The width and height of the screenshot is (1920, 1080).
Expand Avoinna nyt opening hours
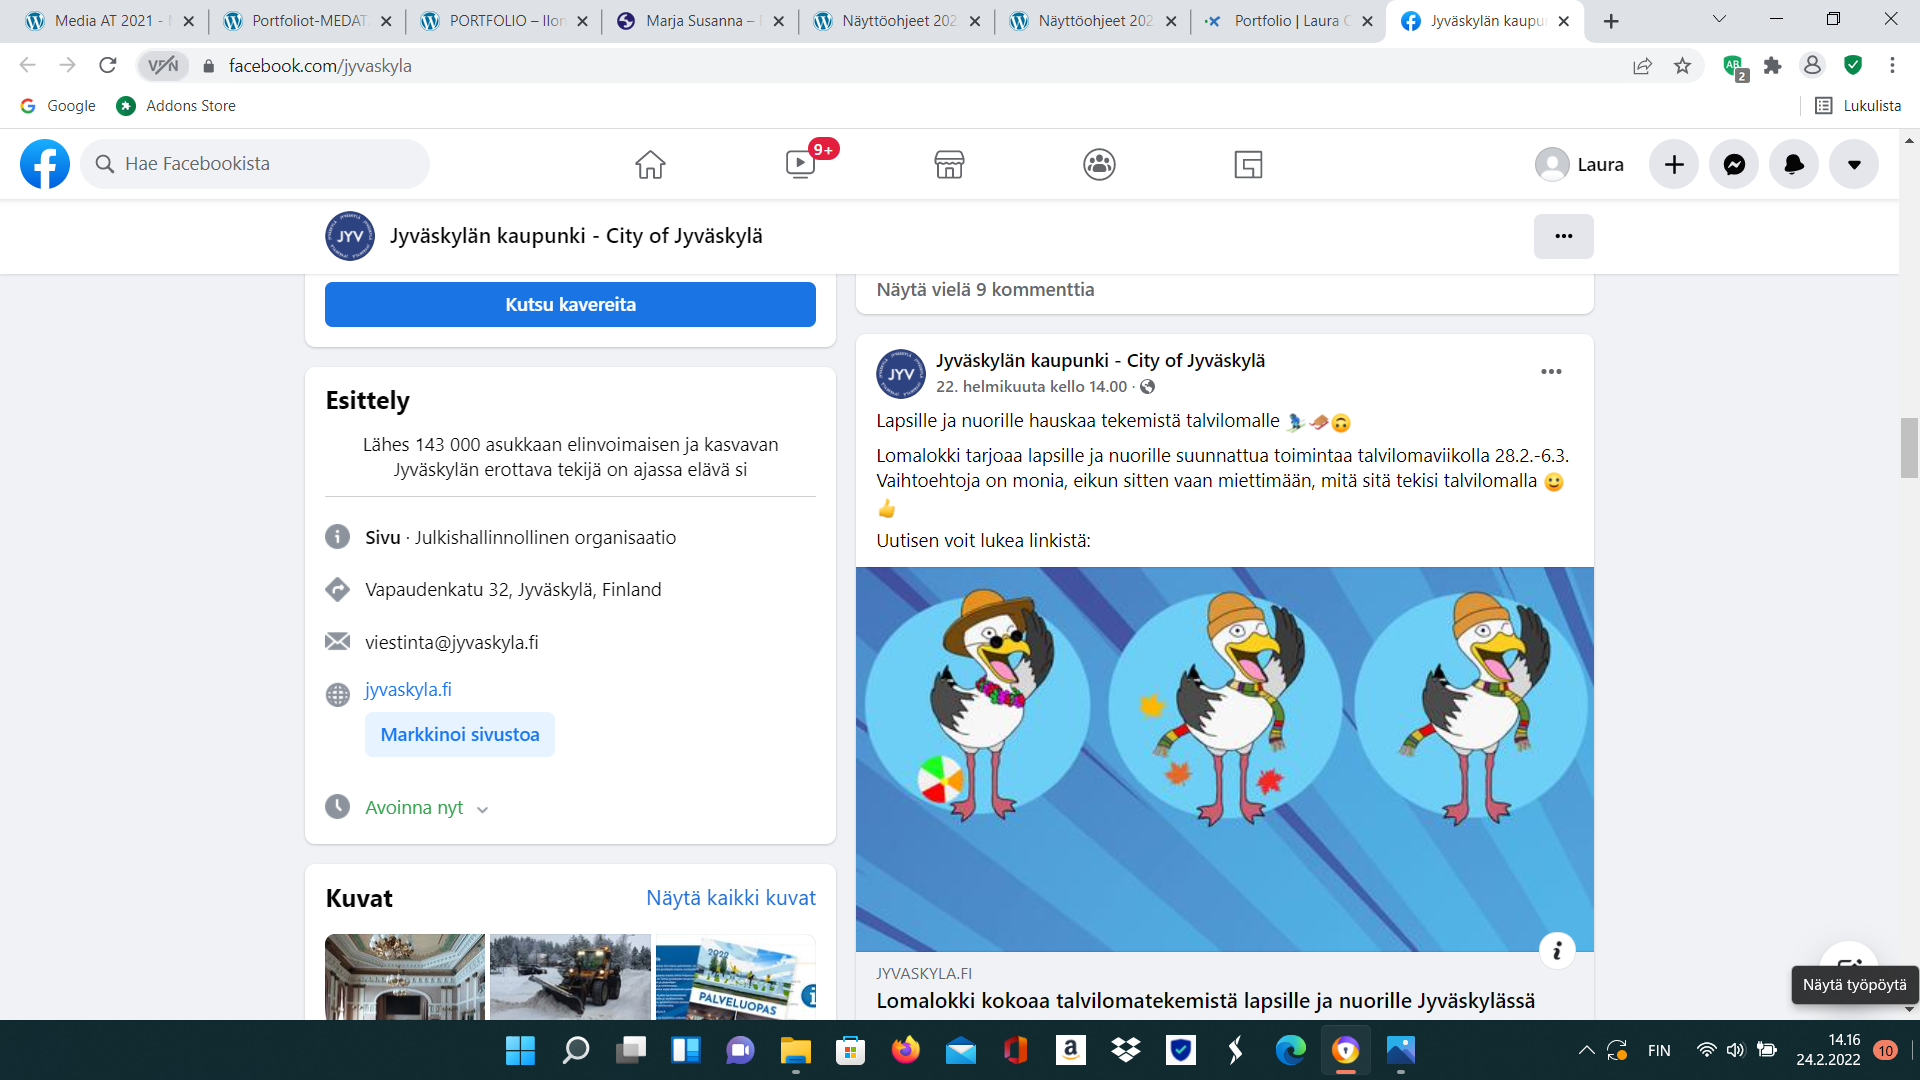(x=482, y=809)
